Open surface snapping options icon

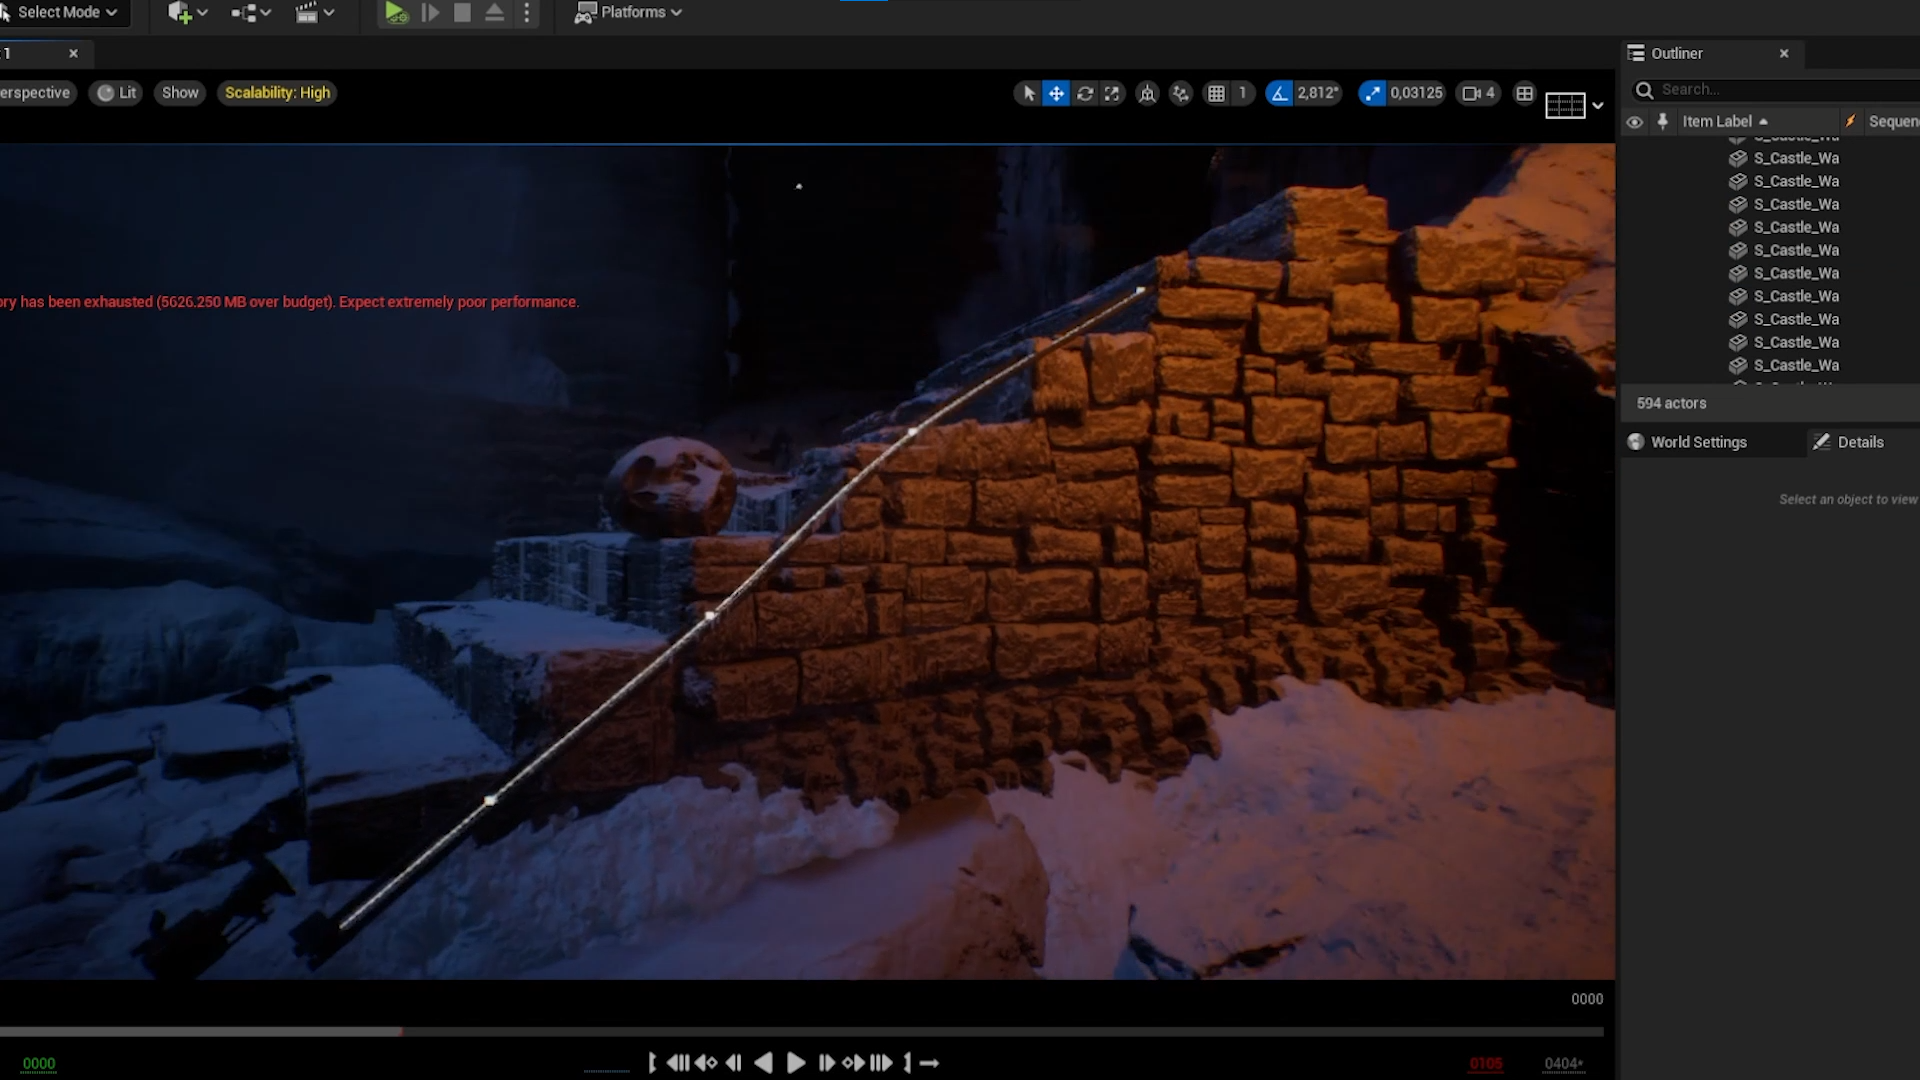(x=1181, y=93)
